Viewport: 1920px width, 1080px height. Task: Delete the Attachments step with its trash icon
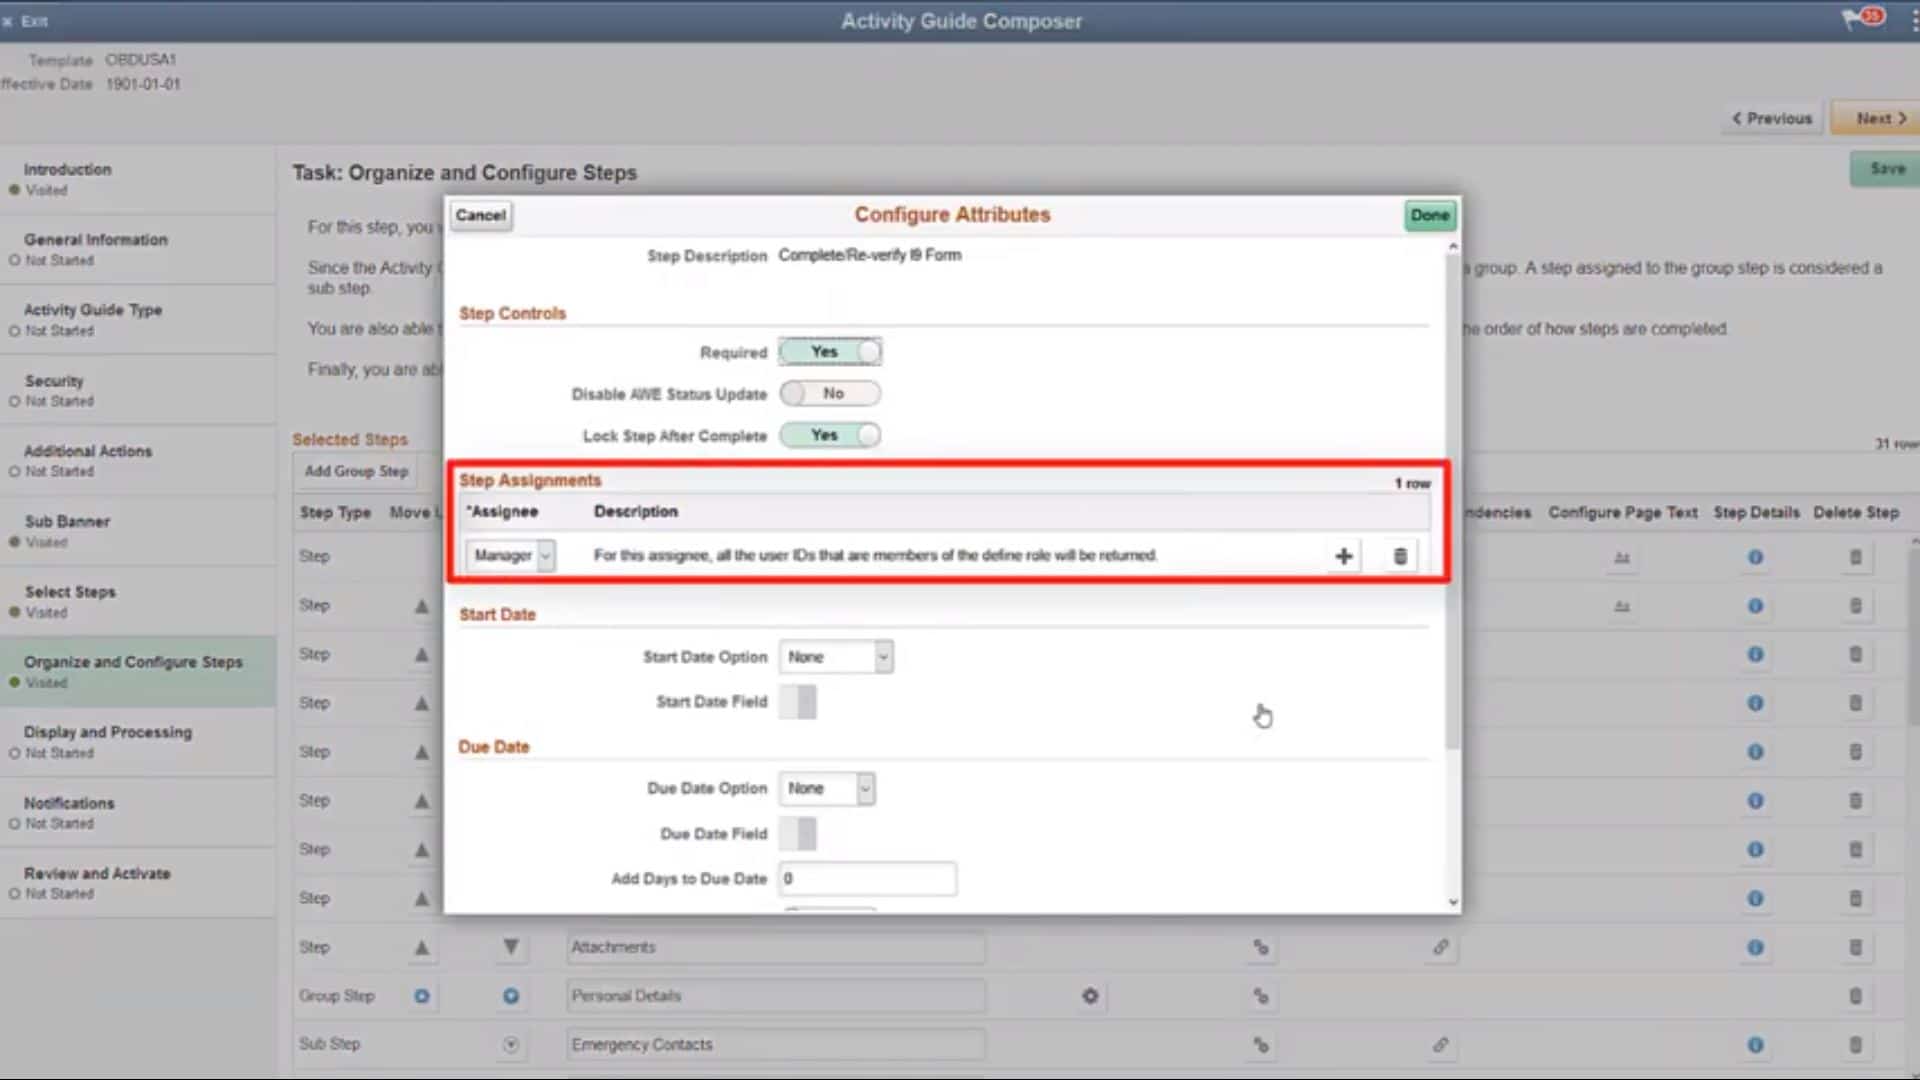click(1856, 947)
